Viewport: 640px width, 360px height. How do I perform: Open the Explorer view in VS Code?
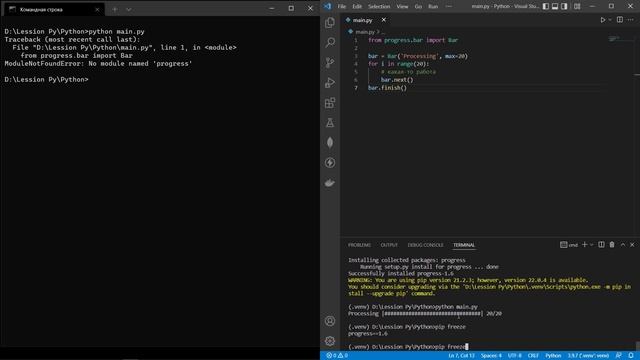point(330,23)
